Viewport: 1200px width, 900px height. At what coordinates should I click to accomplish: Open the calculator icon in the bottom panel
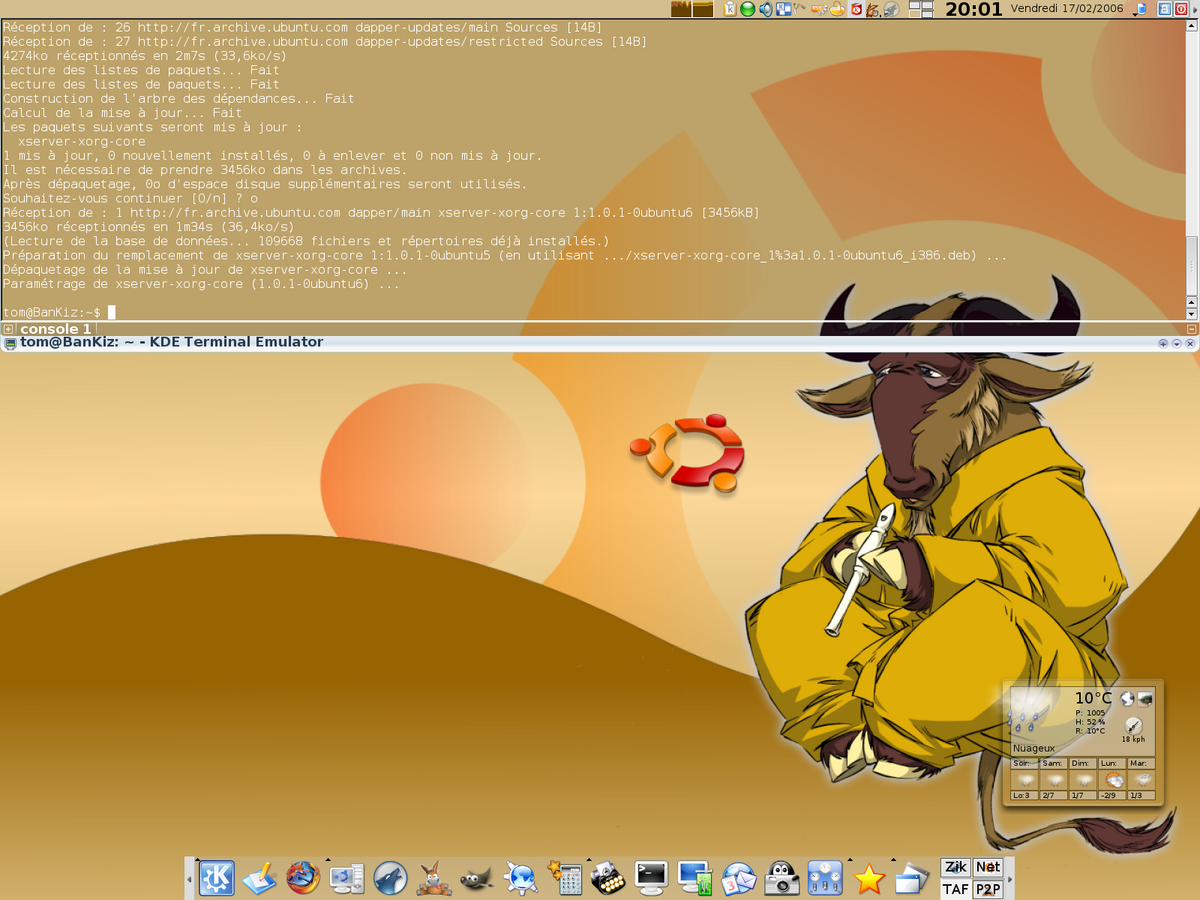pyautogui.click(x=565, y=878)
